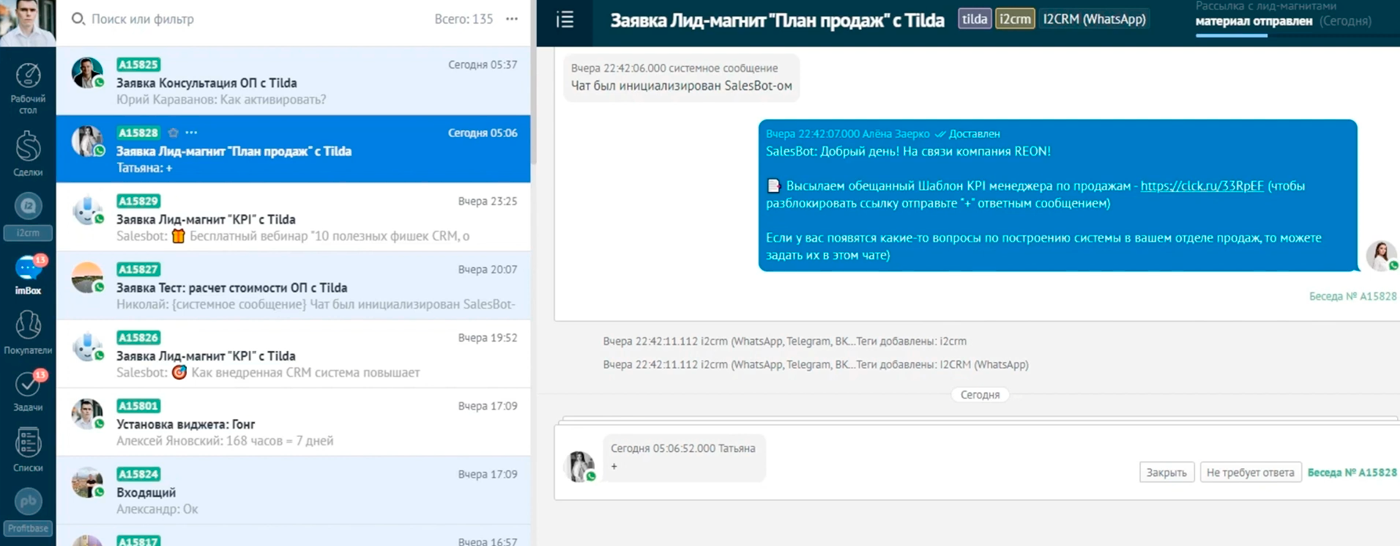Click the Не требует ответа button
Image resolution: width=1400 pixels, height=546 pixels.
1250,472
